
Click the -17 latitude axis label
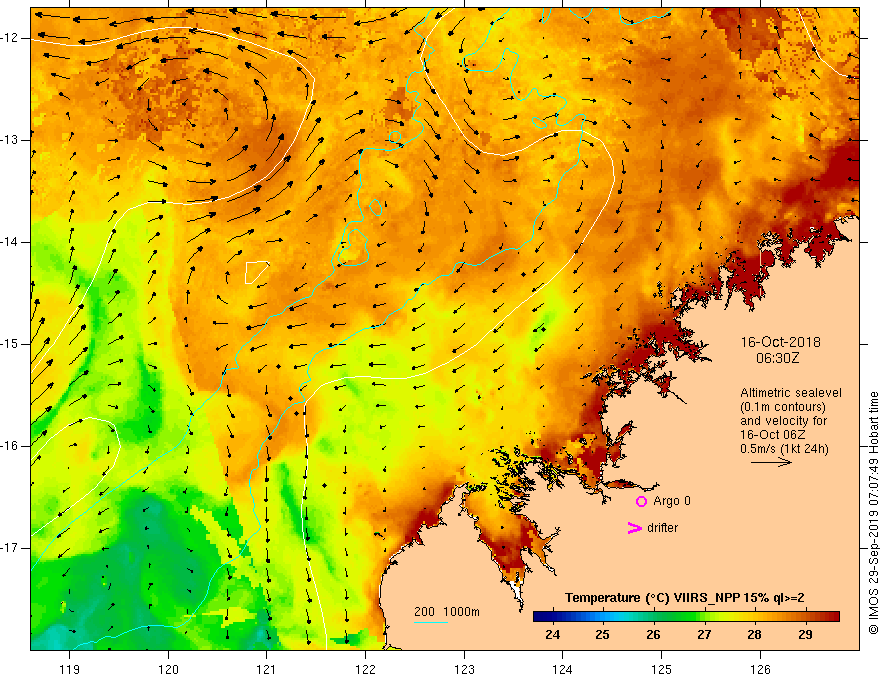tap(10, 548)
